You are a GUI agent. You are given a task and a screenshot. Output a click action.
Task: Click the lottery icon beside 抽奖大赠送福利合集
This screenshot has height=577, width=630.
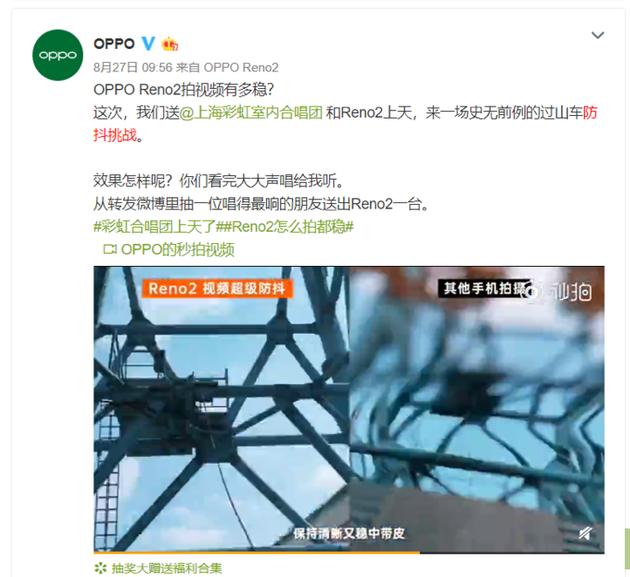100,568
